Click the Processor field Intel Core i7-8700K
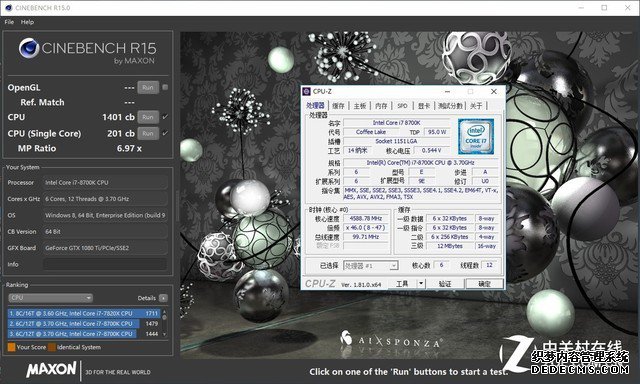The width and height of the screenshot is (640, 384). point(105,182)
